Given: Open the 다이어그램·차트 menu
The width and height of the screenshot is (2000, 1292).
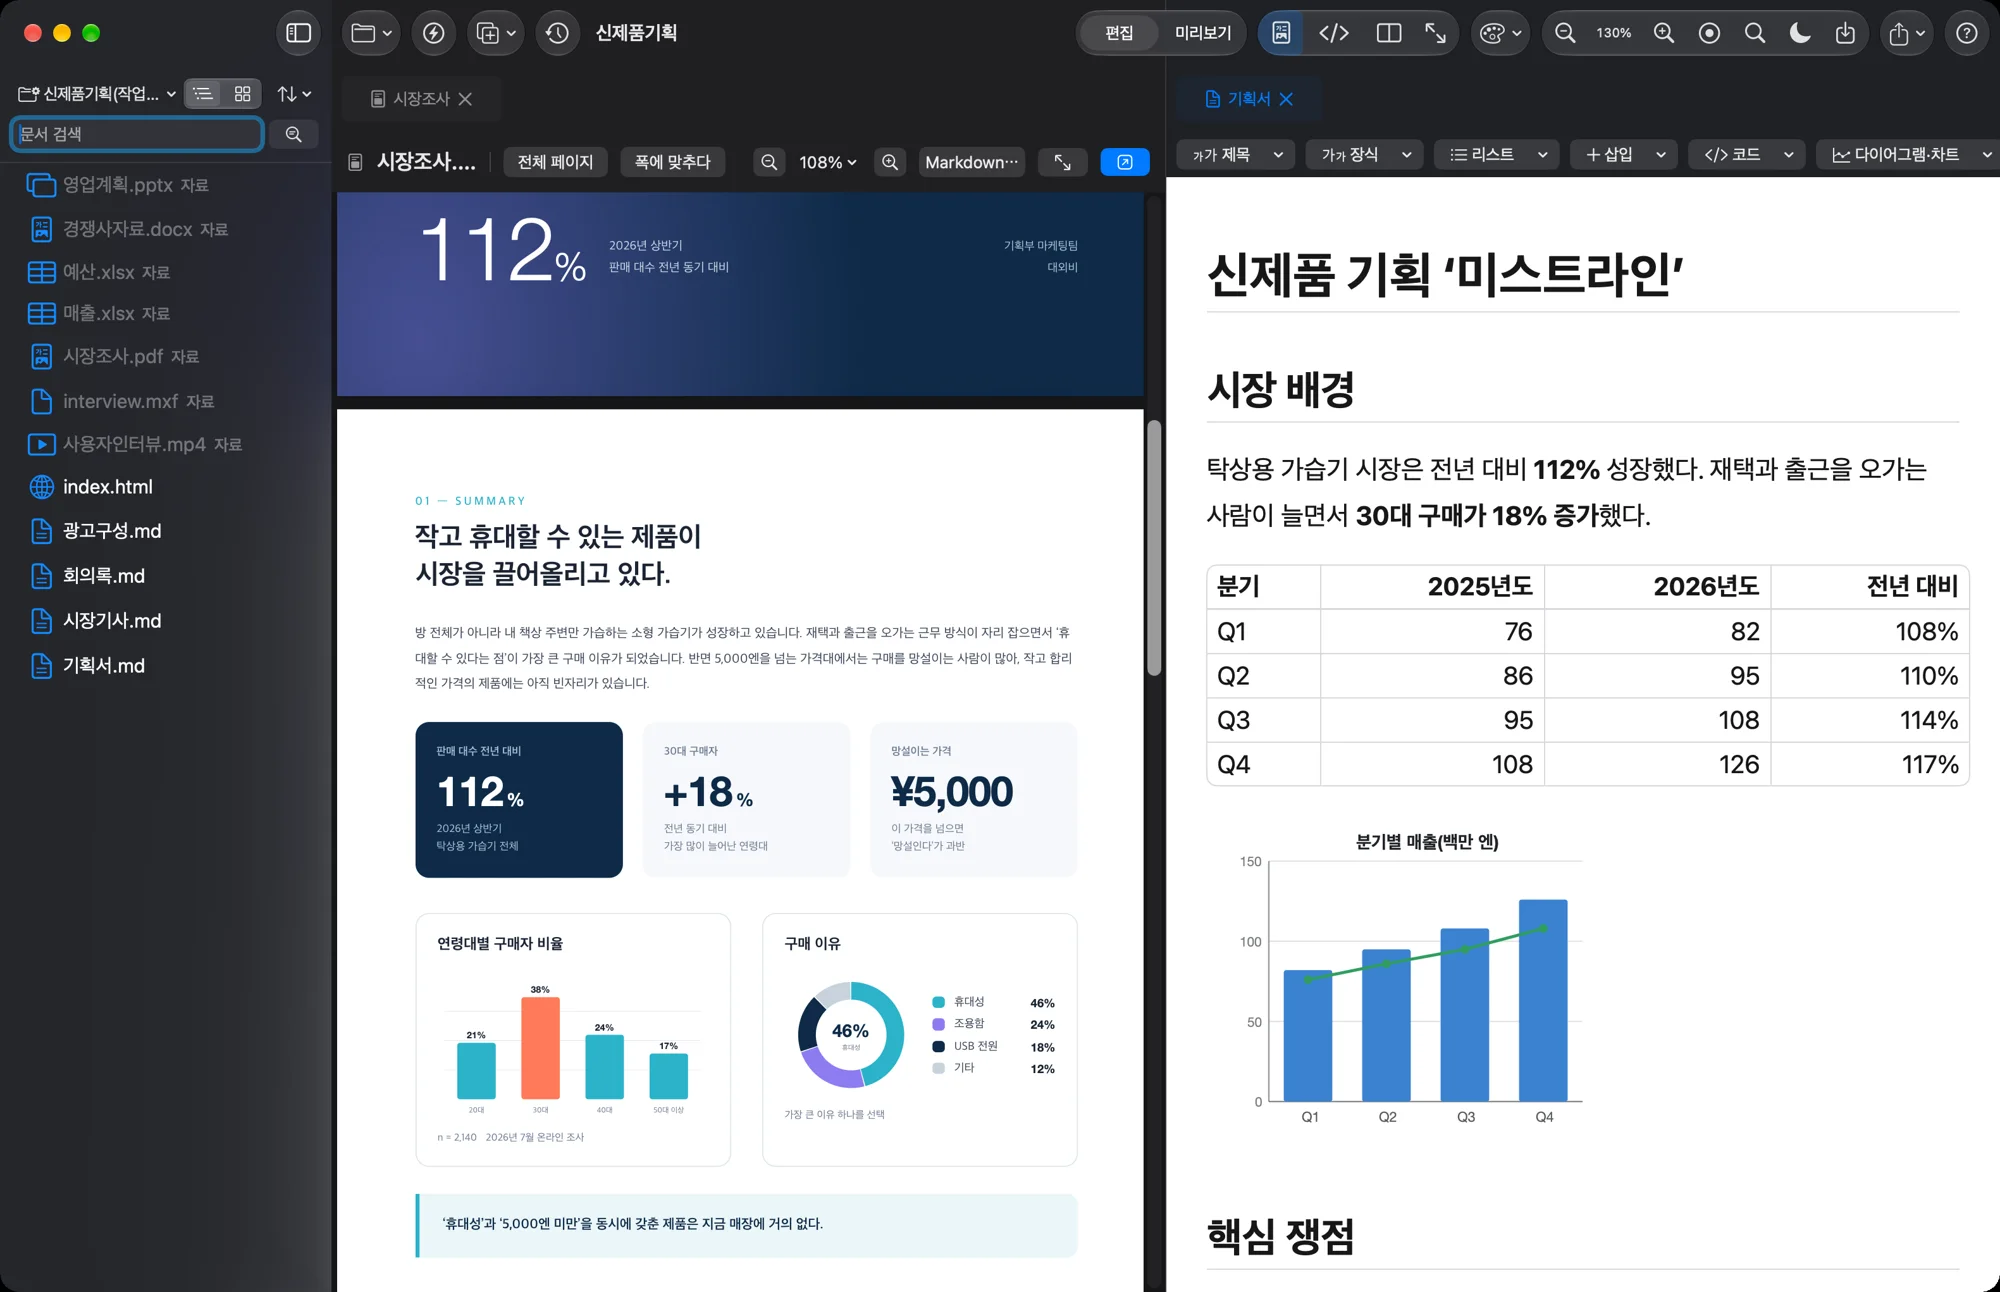Looking at the screenshot, I should pos(1908,154).
